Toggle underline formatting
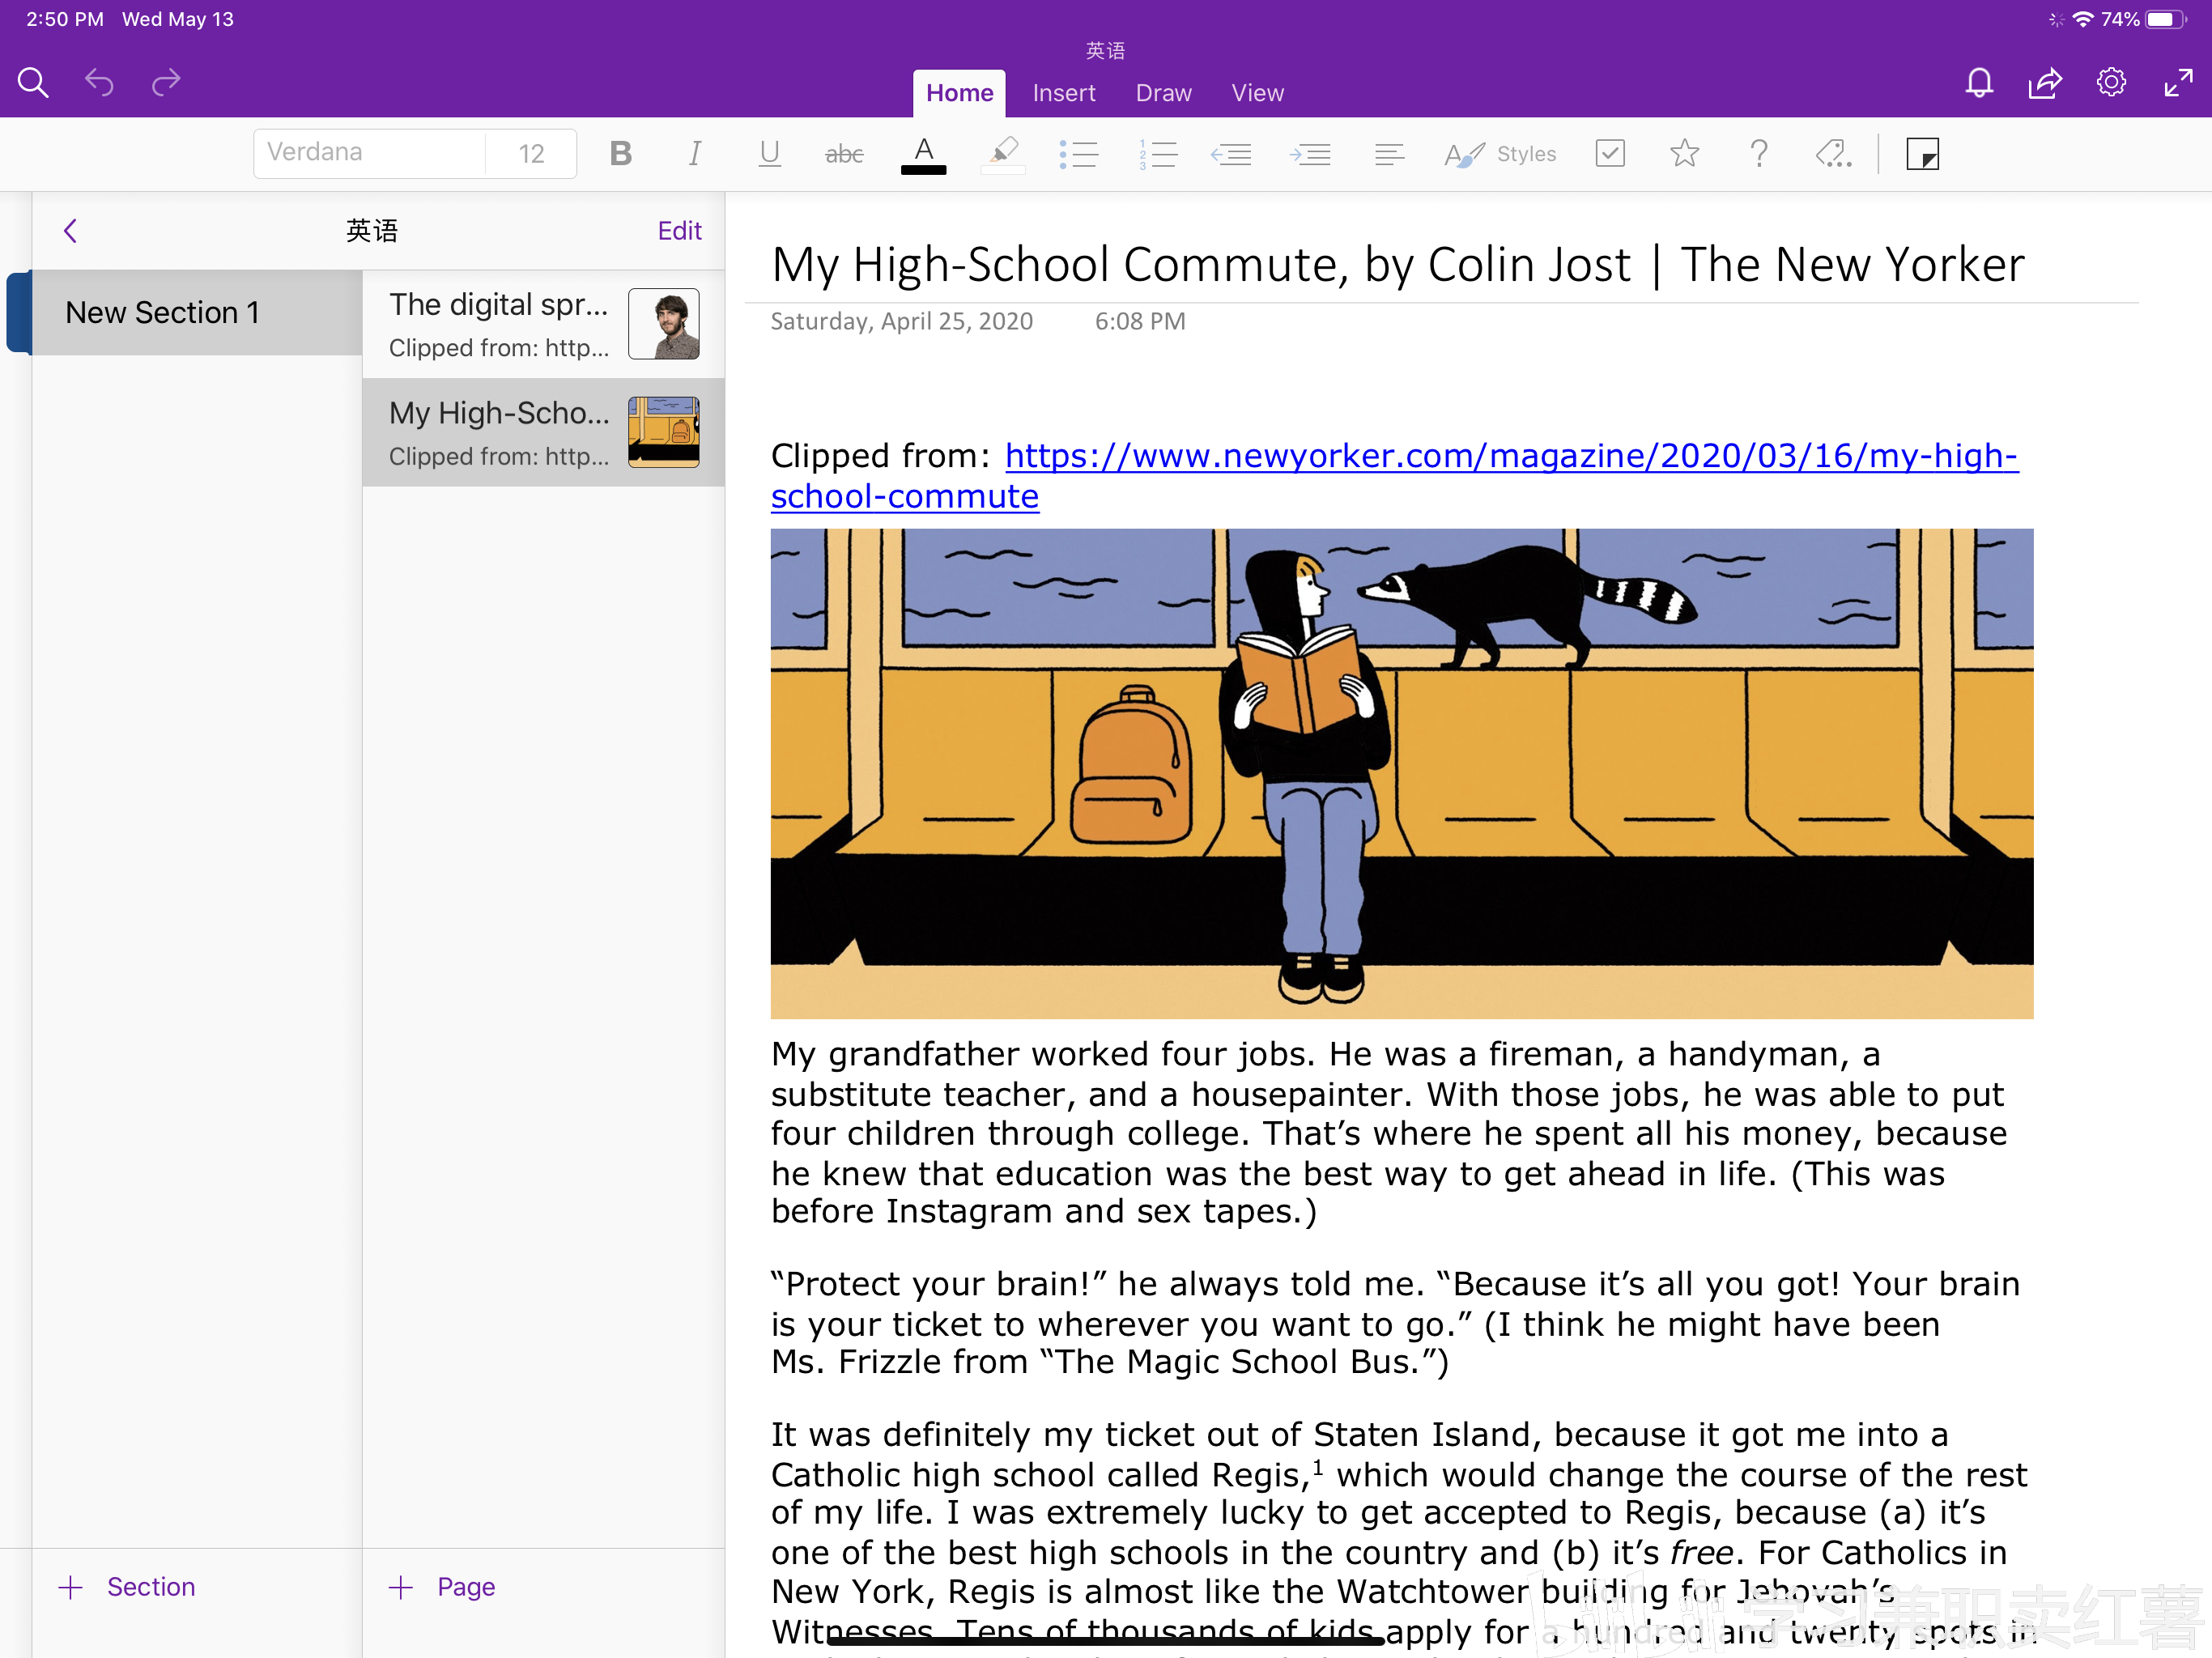This screenshot has height=1658, width=2212. click(769, 153)
